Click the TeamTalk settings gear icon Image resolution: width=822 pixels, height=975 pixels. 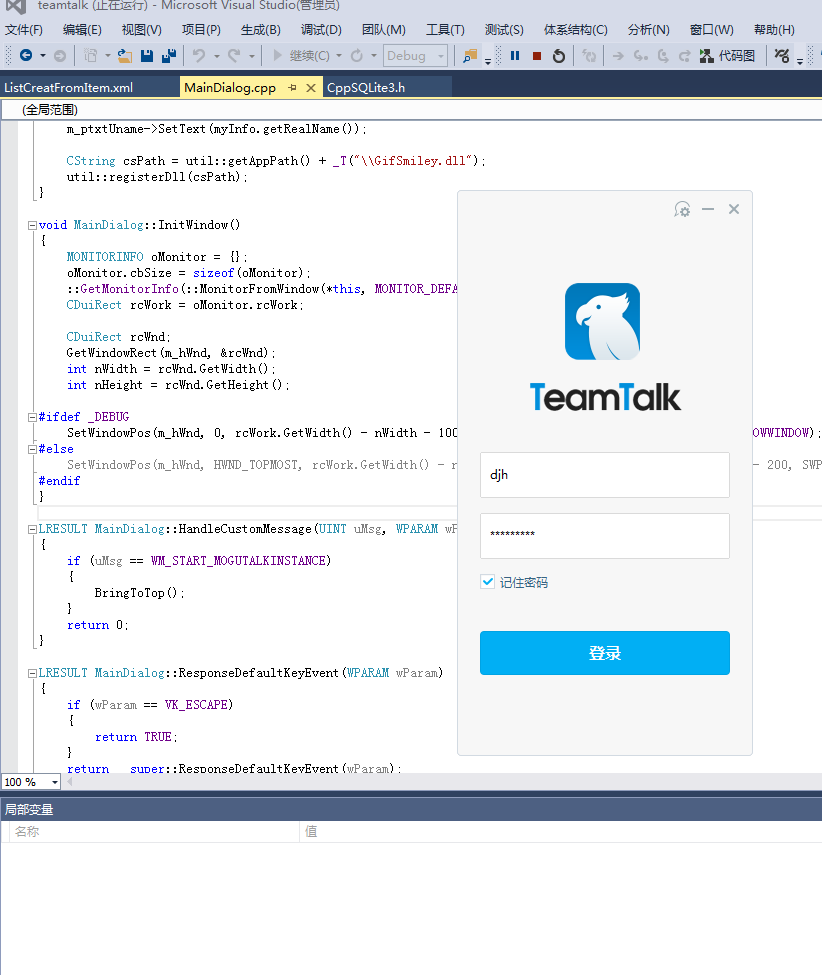click(x=682, y=210)
